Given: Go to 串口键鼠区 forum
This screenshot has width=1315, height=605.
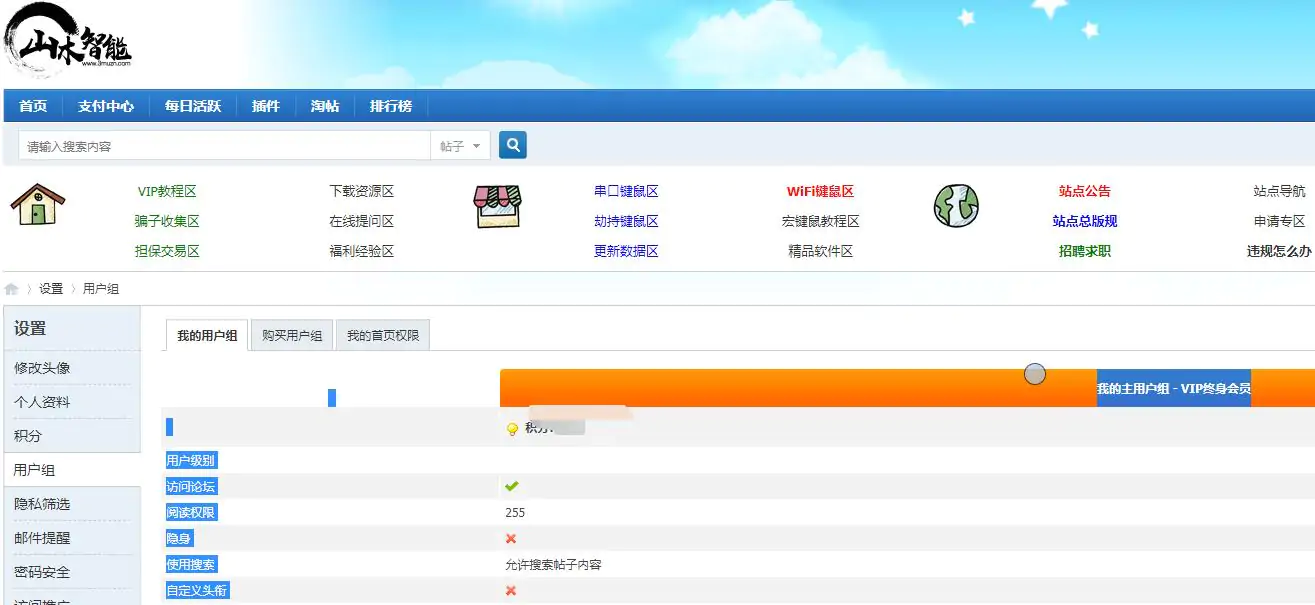Looking at the screenshot, I should tap(626, 191).
